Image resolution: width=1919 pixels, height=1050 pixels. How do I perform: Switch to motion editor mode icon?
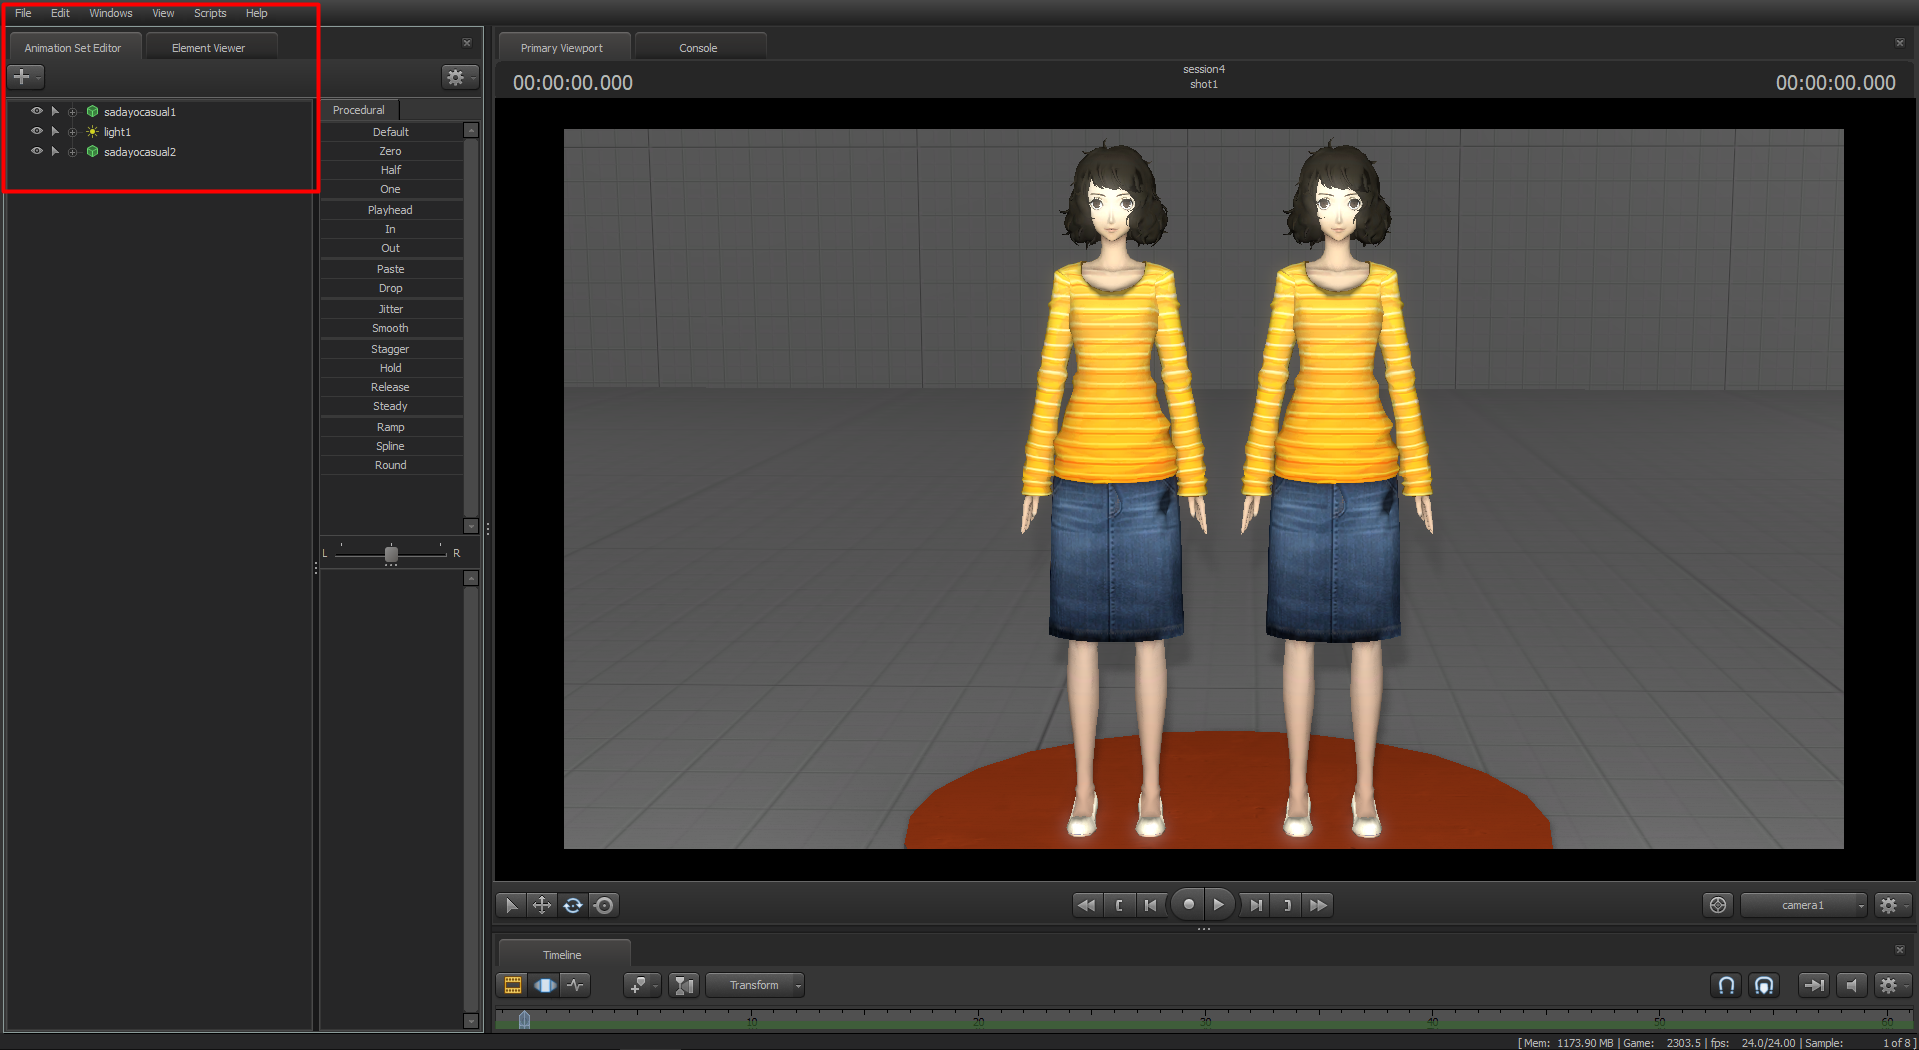[545, 985]
